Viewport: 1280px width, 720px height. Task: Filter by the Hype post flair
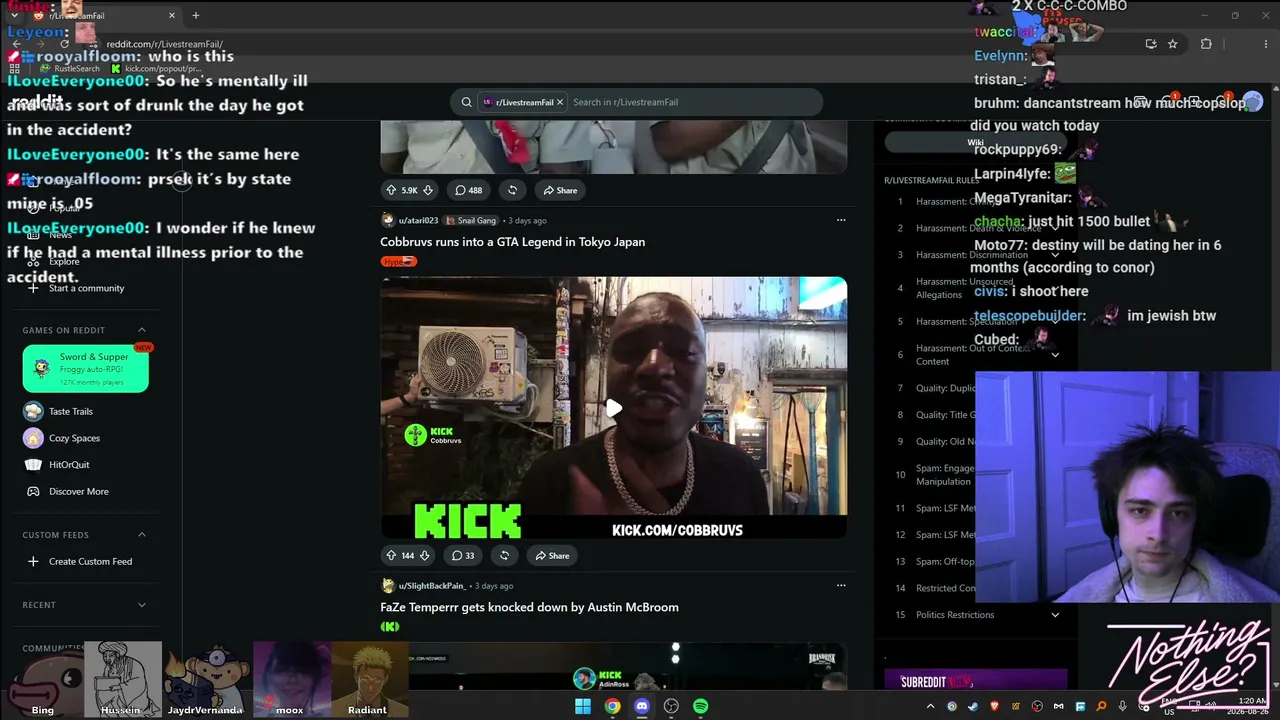point(398,262)
